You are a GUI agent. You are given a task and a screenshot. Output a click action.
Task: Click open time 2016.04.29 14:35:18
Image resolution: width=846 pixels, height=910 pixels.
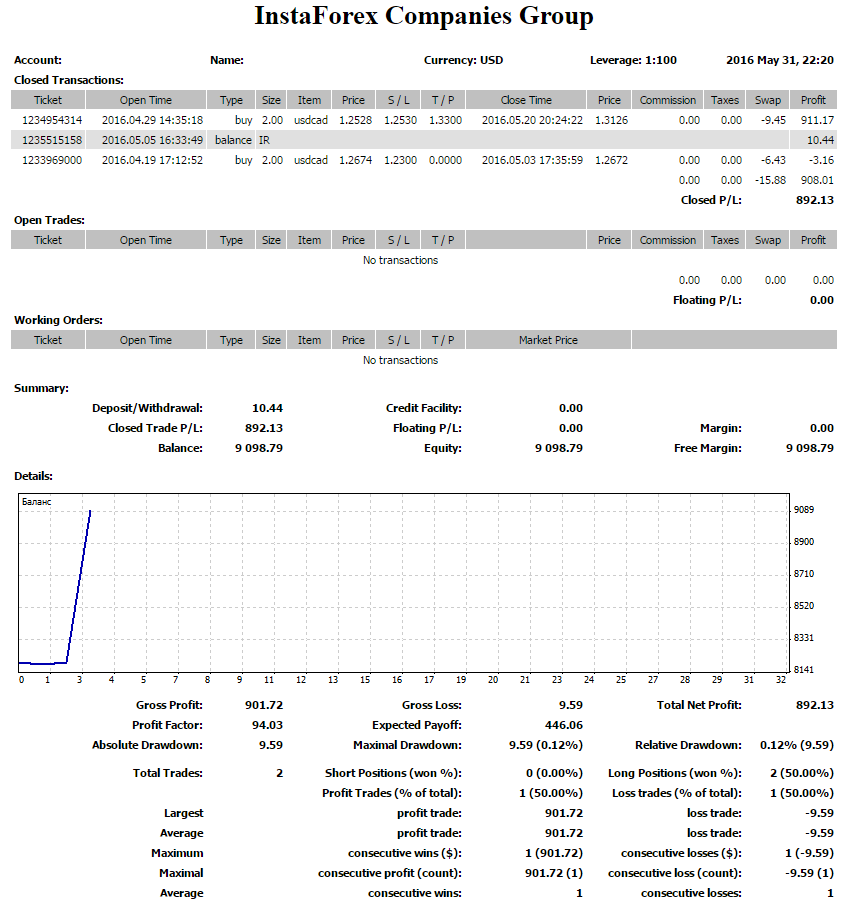point(153,120)
